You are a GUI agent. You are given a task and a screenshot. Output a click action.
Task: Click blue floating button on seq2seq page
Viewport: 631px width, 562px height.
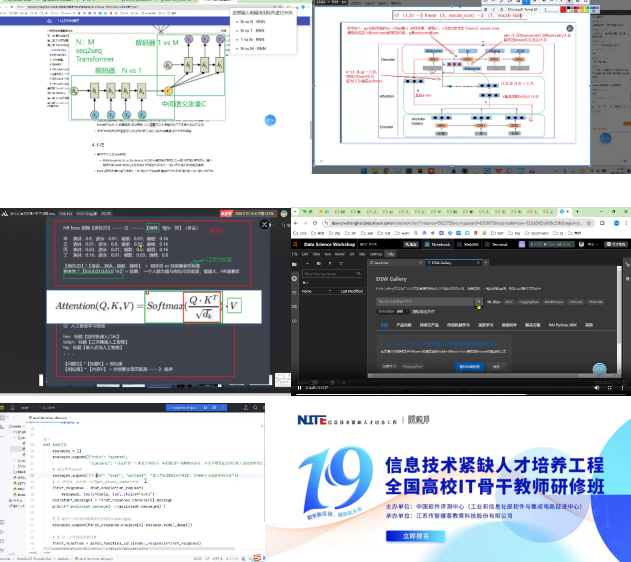click(x=270, y=120)
